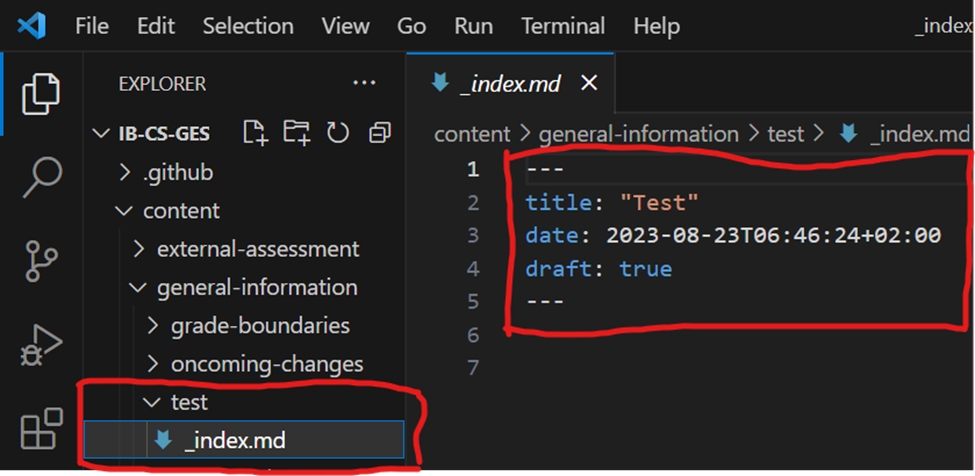The height and width of the screenshot is (476, 975).
Task: Open the File menu
Action: (x=92, y=26)
